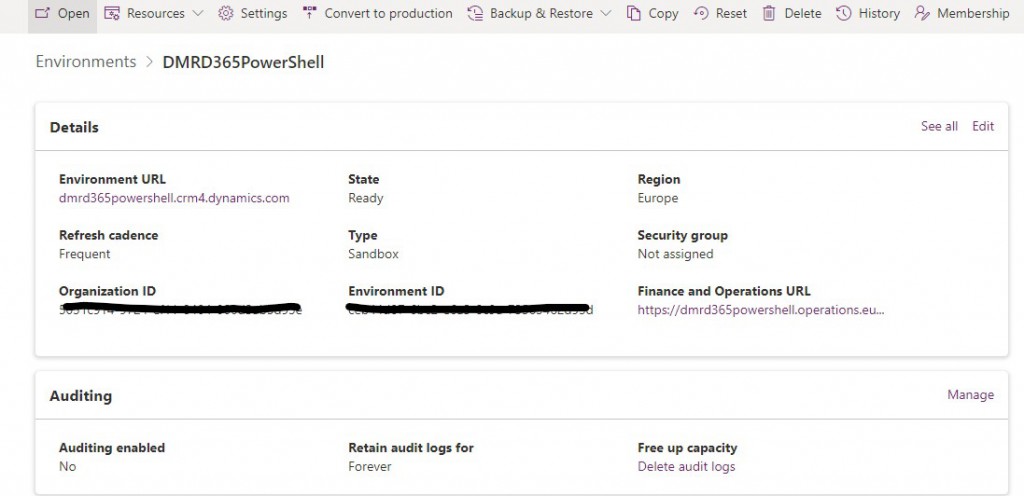
Task: Click the Open icon in the toolbar
Action: coord(42,13)
